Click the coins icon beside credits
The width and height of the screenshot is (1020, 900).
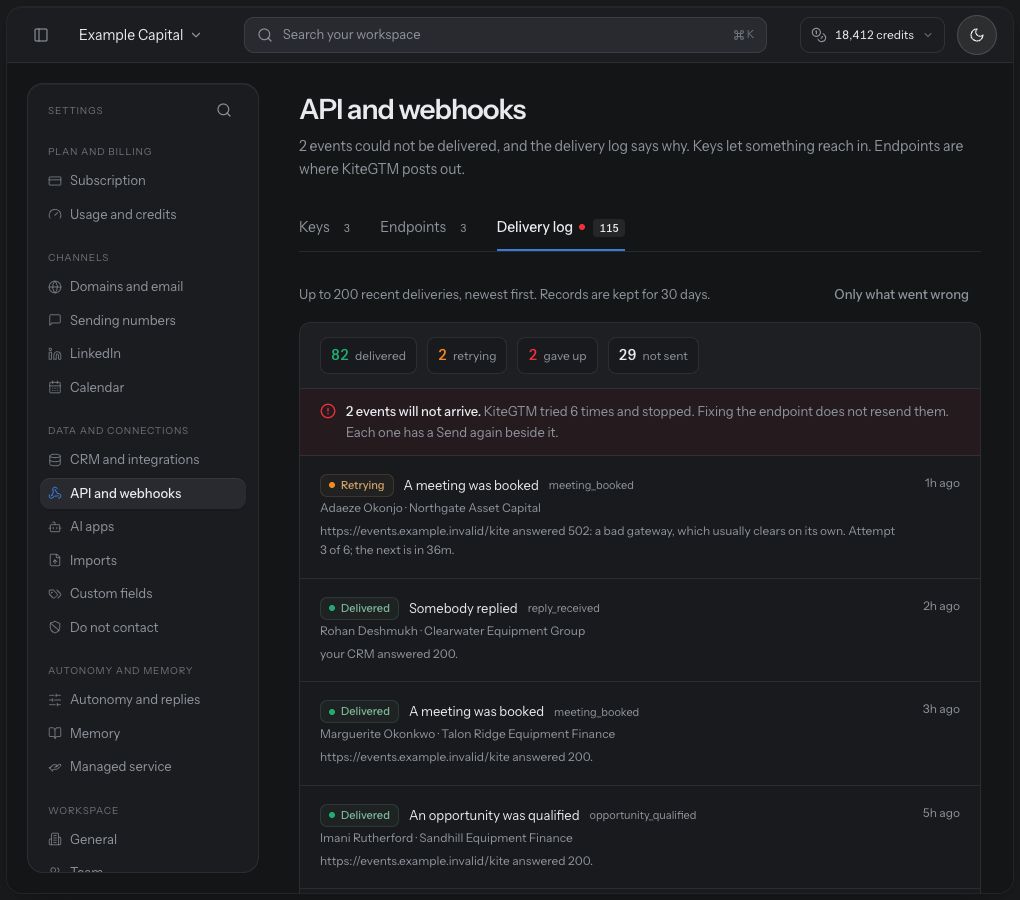tap(819, 35)
